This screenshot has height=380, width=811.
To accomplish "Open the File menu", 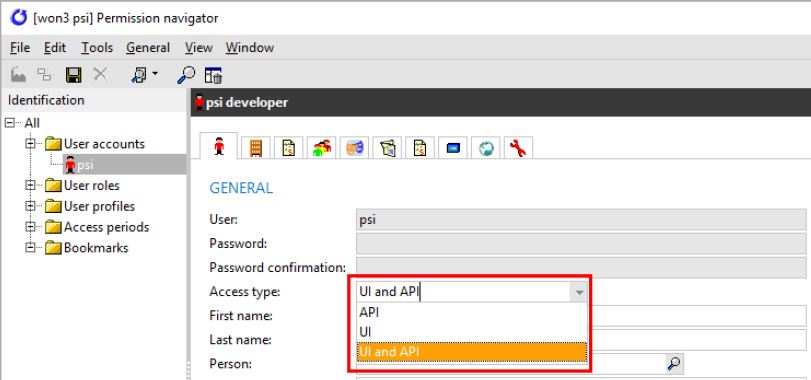I will tap(20, 48).
